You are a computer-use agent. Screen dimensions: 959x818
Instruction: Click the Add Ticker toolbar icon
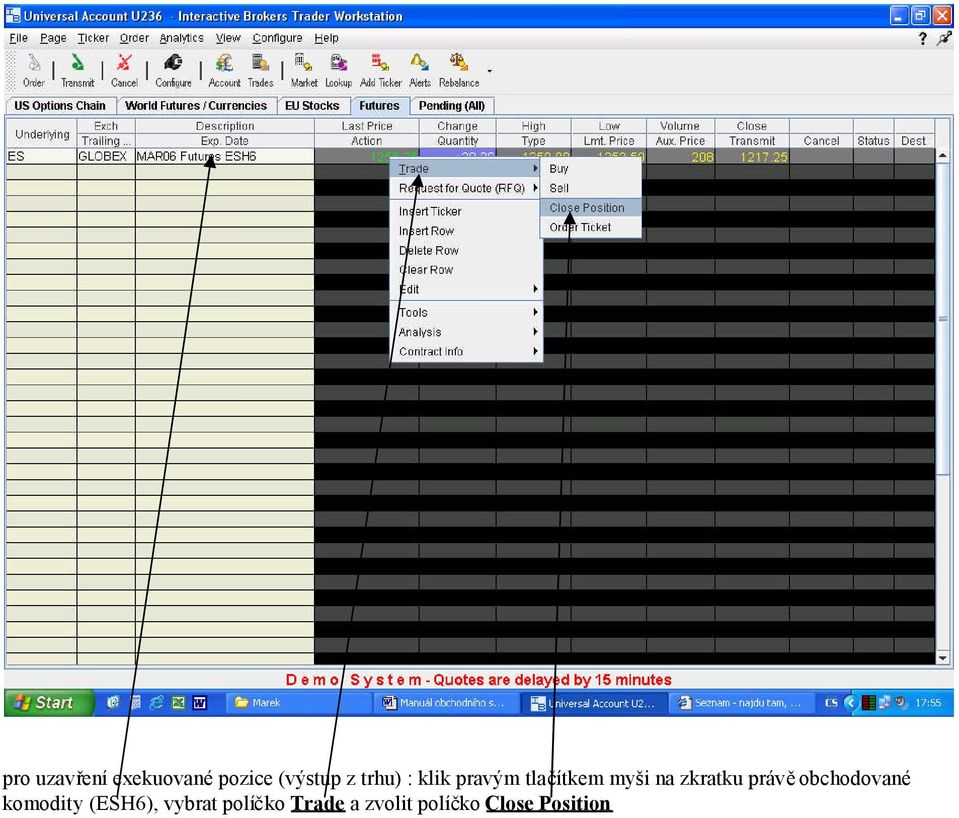(380, 70)
